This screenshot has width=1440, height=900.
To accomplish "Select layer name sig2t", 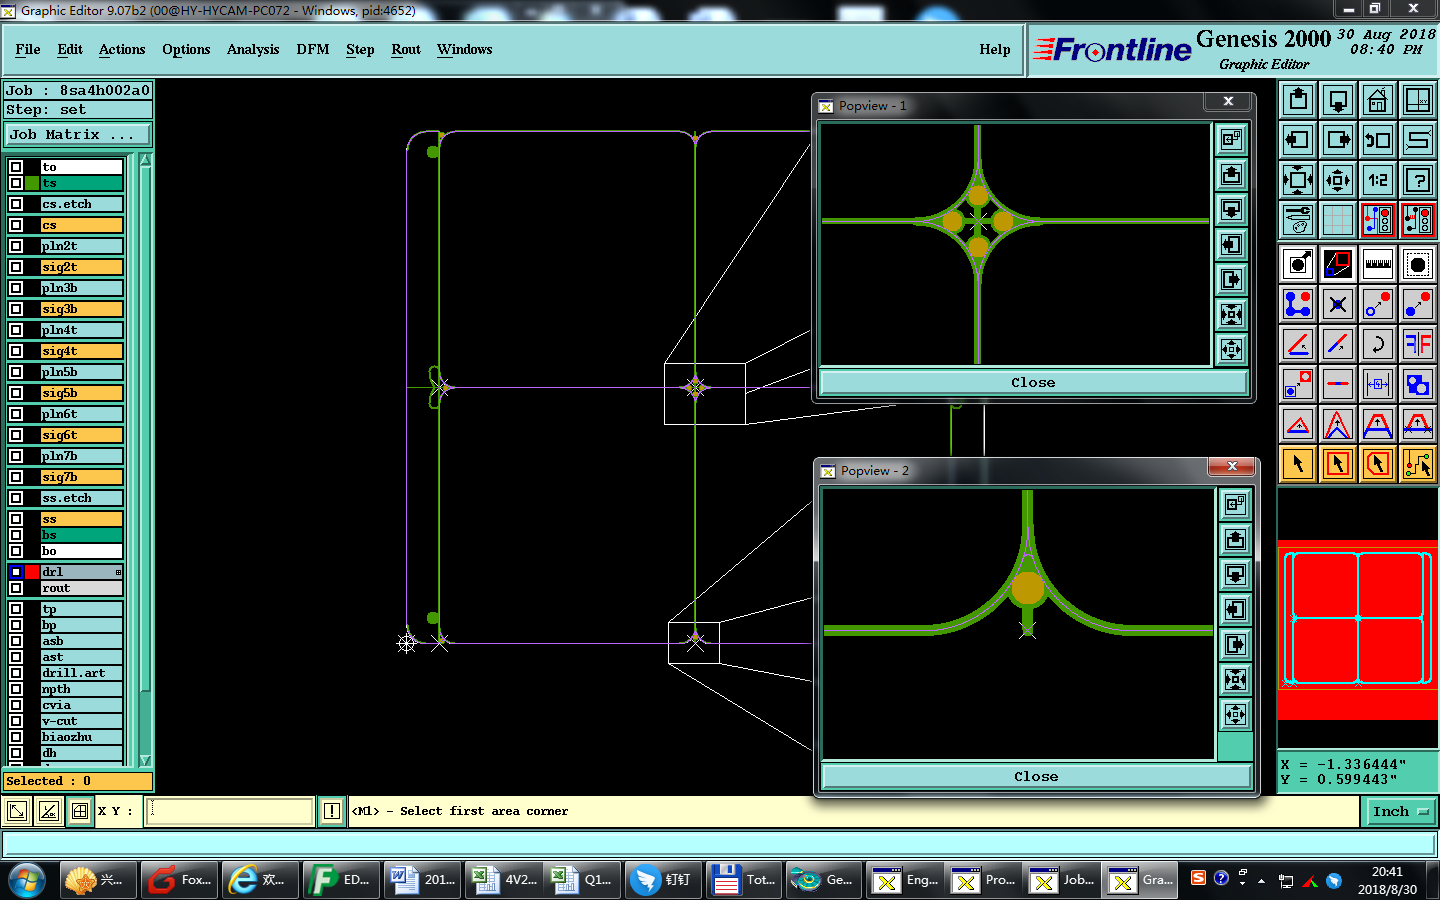I will click(81, 267).
